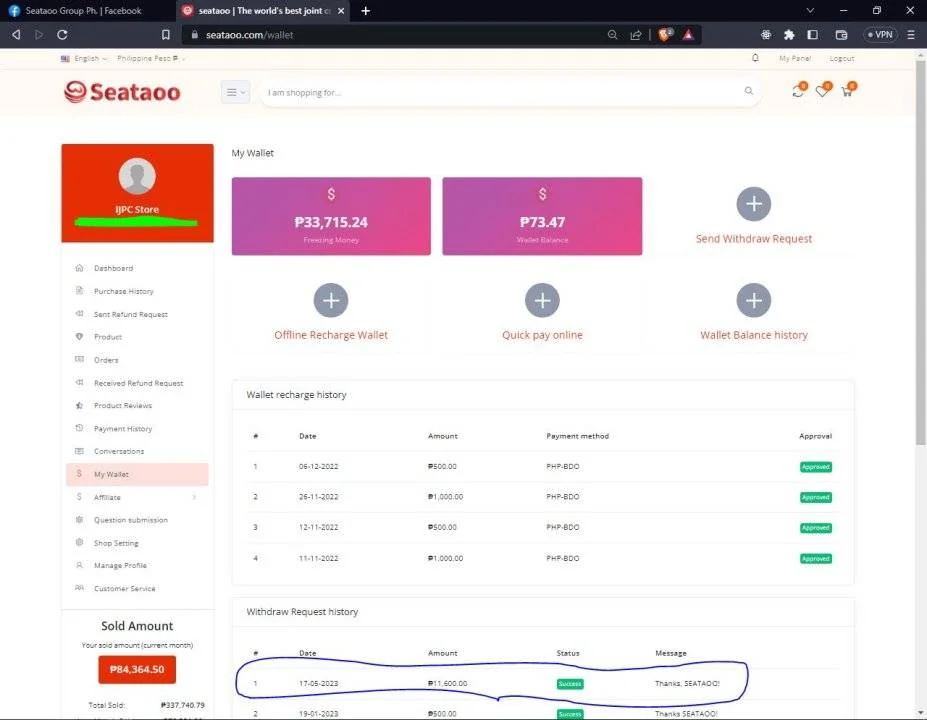
Task: Open the shopping cart icon
Action: coord(848,90)
